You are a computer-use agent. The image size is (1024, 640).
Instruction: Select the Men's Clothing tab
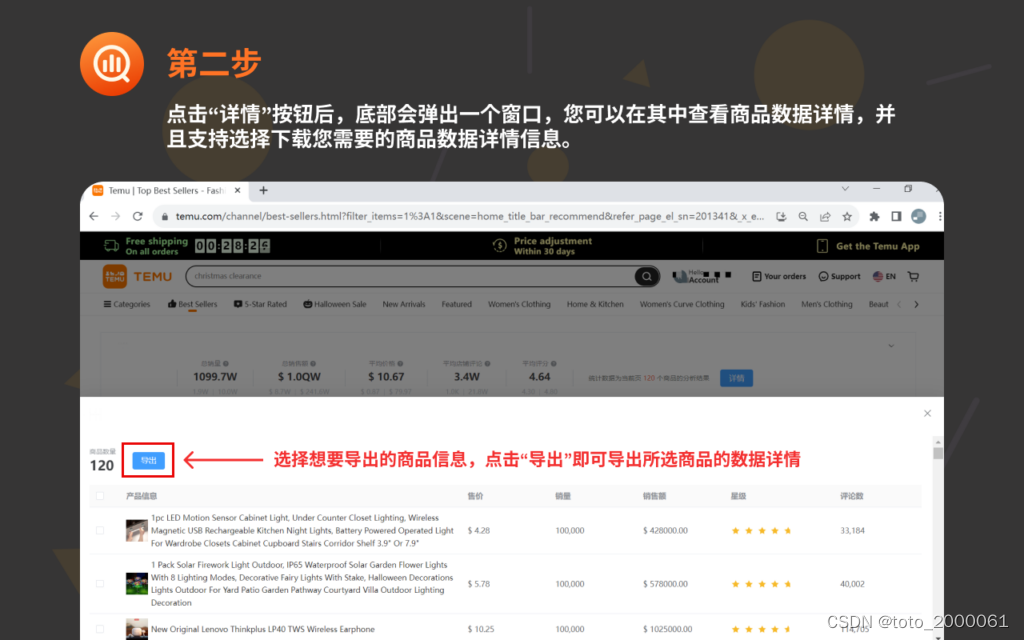[827, 304]
